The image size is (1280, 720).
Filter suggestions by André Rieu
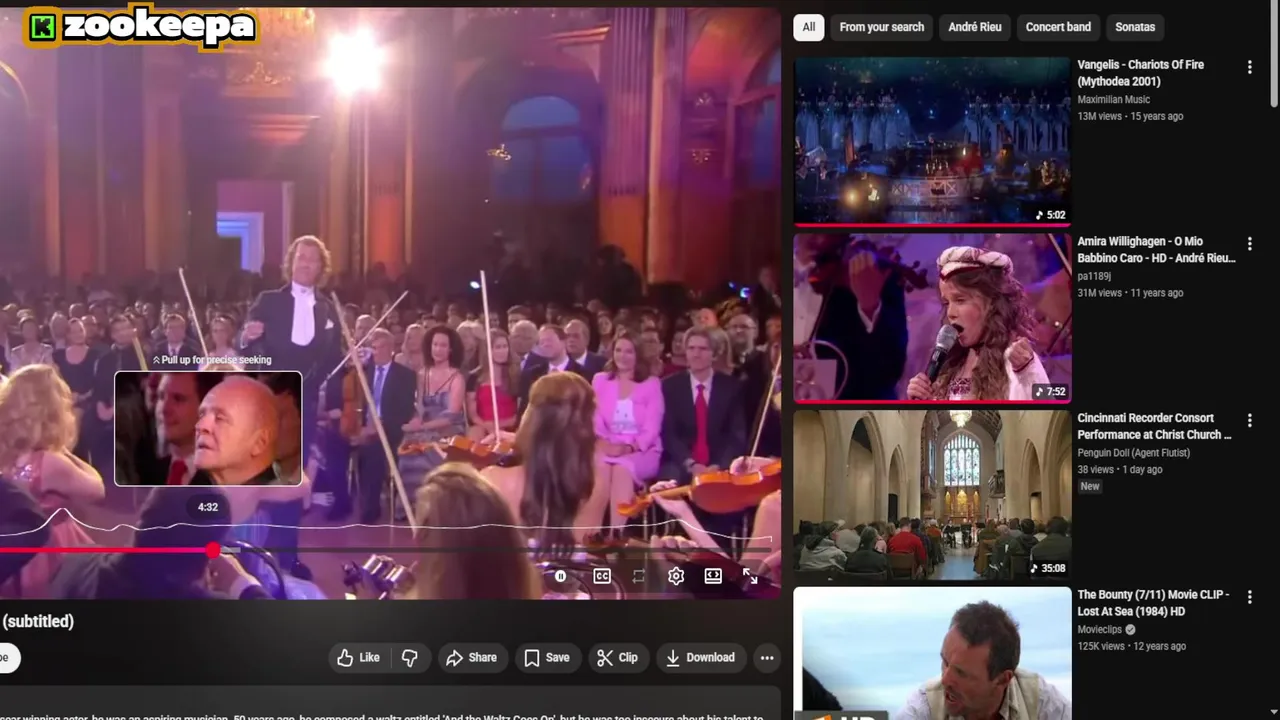pyautogui.click(x=975, y=27)
